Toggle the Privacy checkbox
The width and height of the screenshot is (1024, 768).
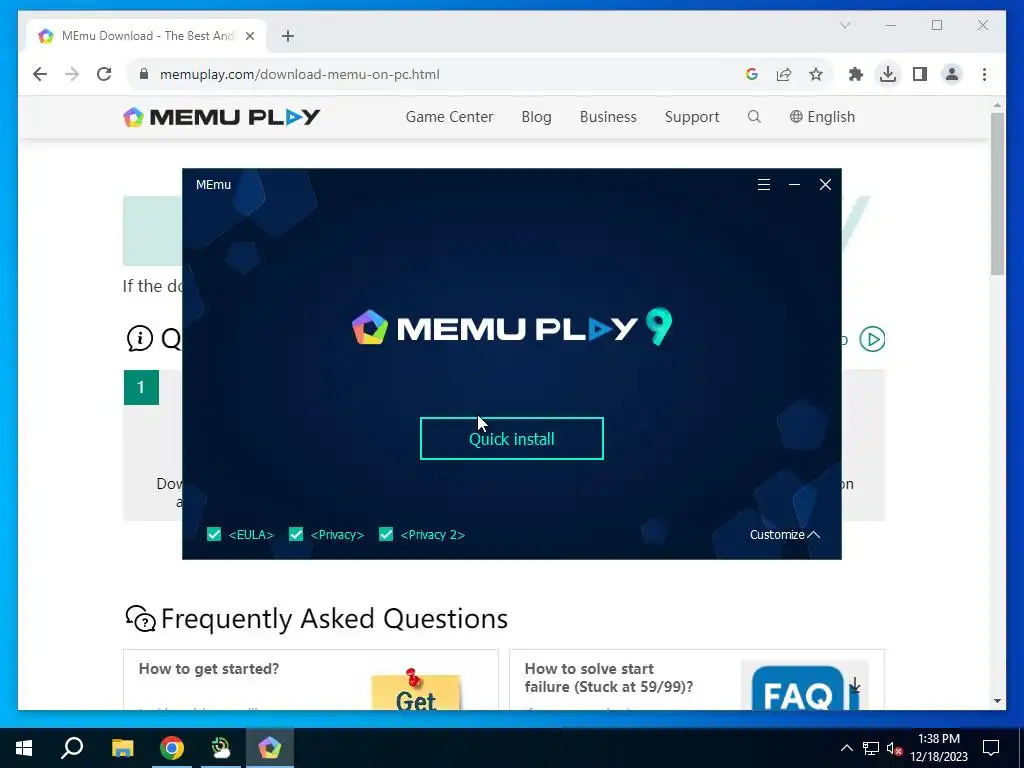tap(296, 535)
